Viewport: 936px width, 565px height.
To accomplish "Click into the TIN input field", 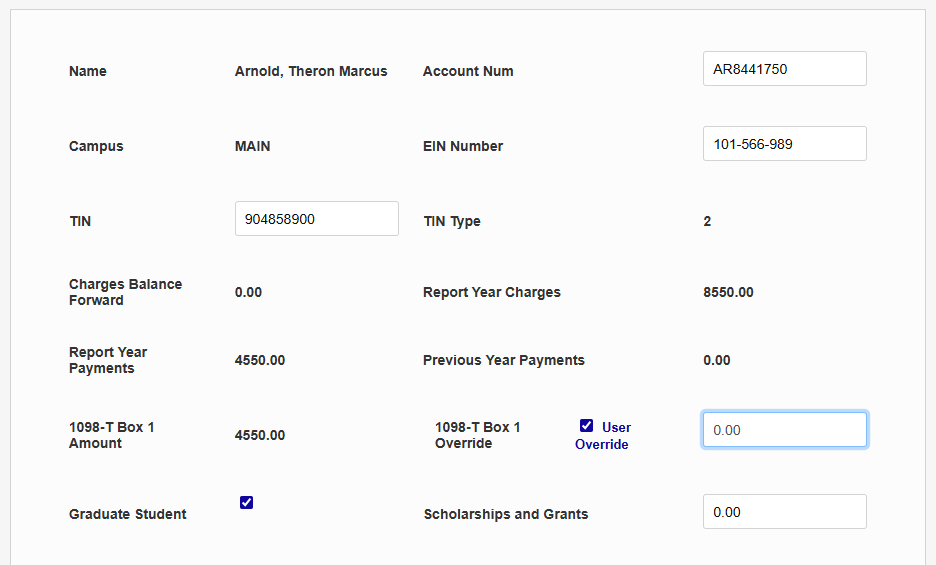I will pos(316,219).
